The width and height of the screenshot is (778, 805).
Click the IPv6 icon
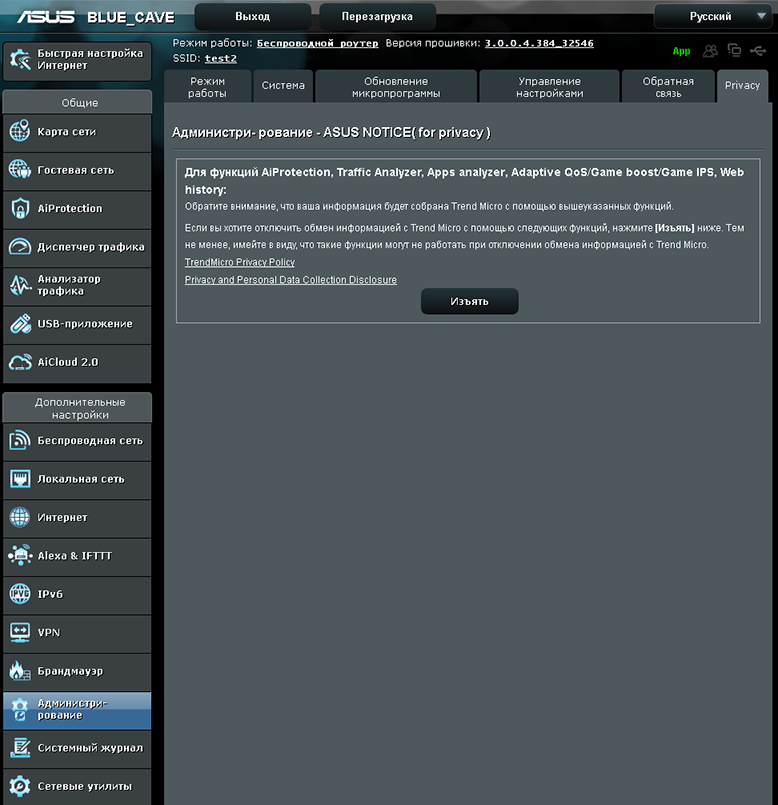tap(20, 594)
